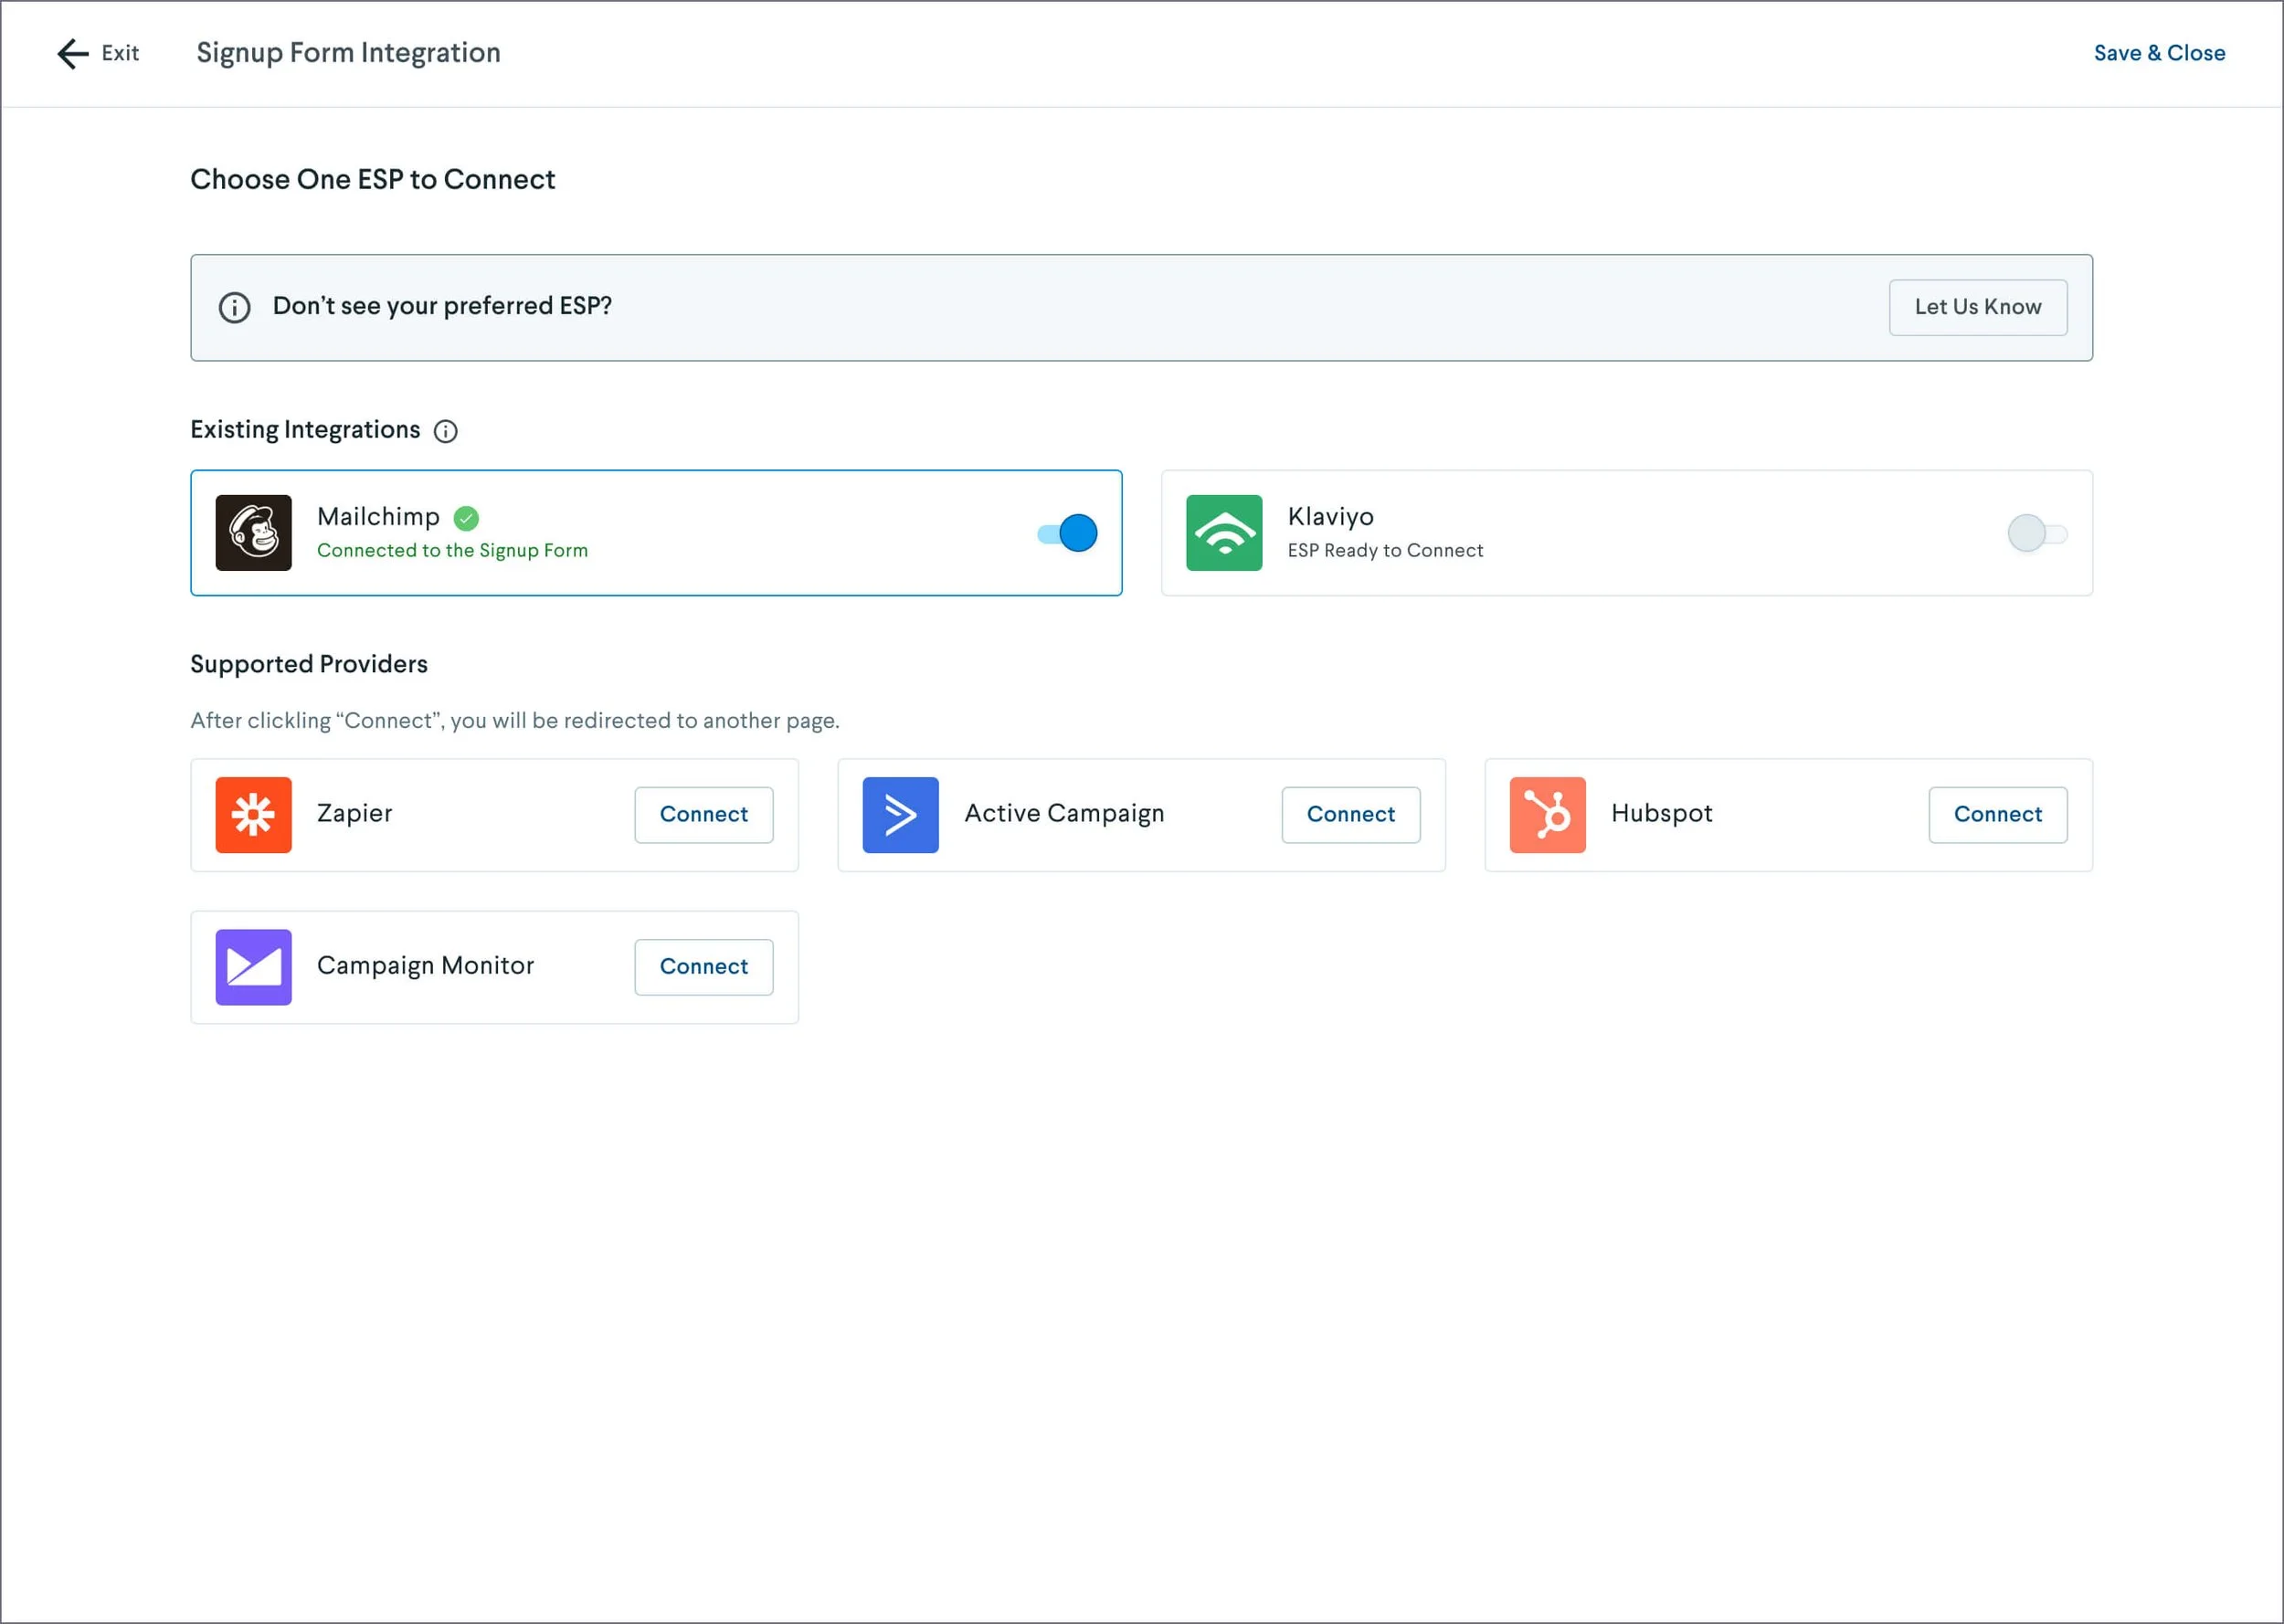2284x1624 pixels.
Task: Click the orange Zapier asterisk icon
Action: point(253,815)
